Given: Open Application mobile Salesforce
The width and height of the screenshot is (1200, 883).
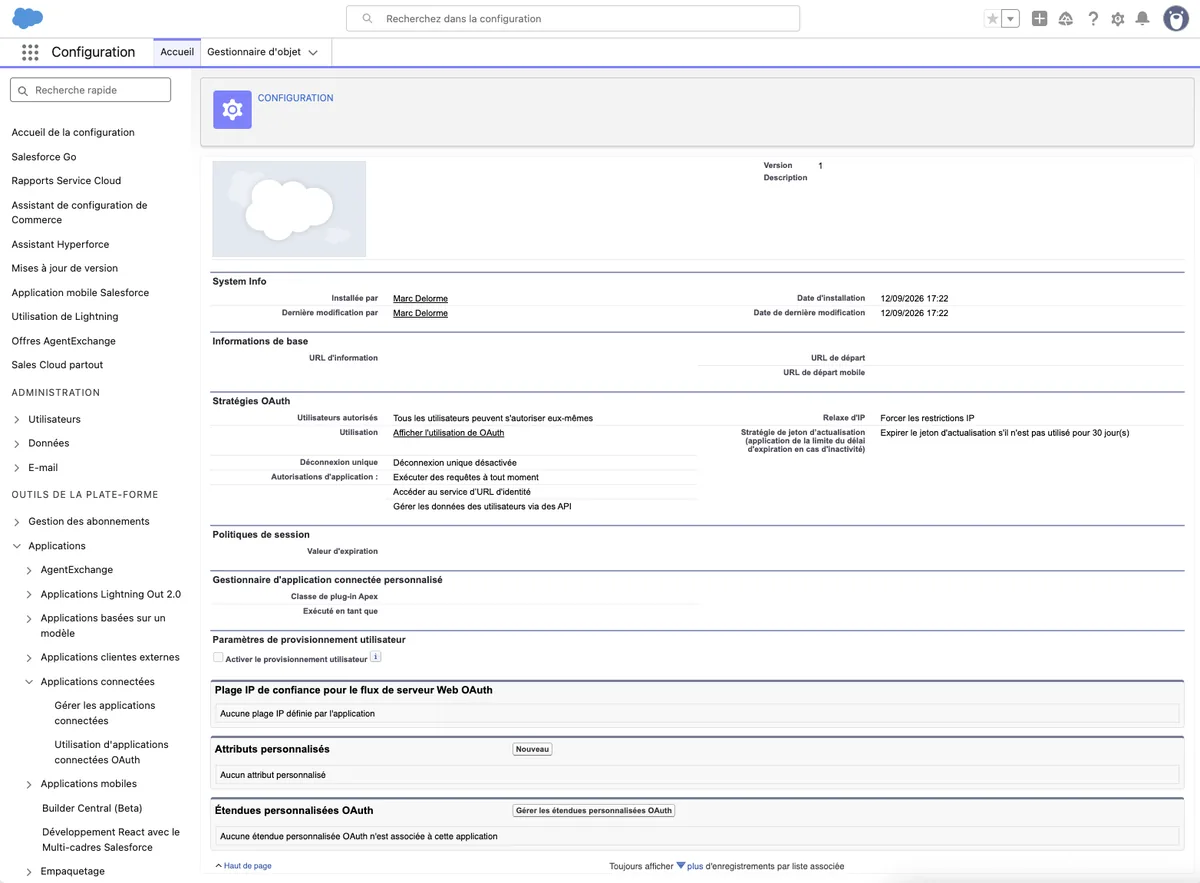Looking at the screenshot, I should pos(80,293).
